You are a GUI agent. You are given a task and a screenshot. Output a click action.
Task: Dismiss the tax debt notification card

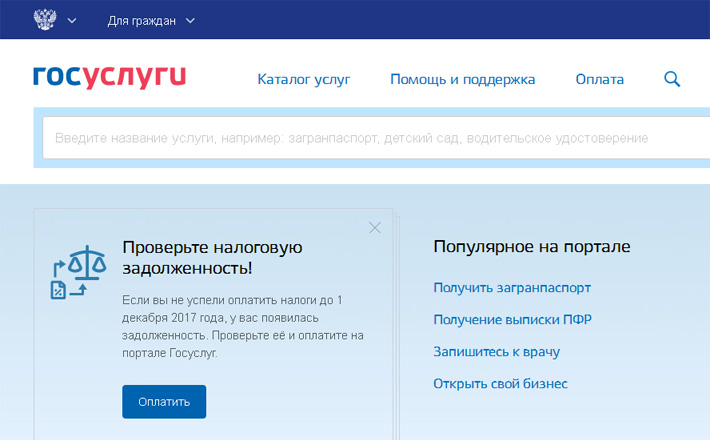point(375,228)
